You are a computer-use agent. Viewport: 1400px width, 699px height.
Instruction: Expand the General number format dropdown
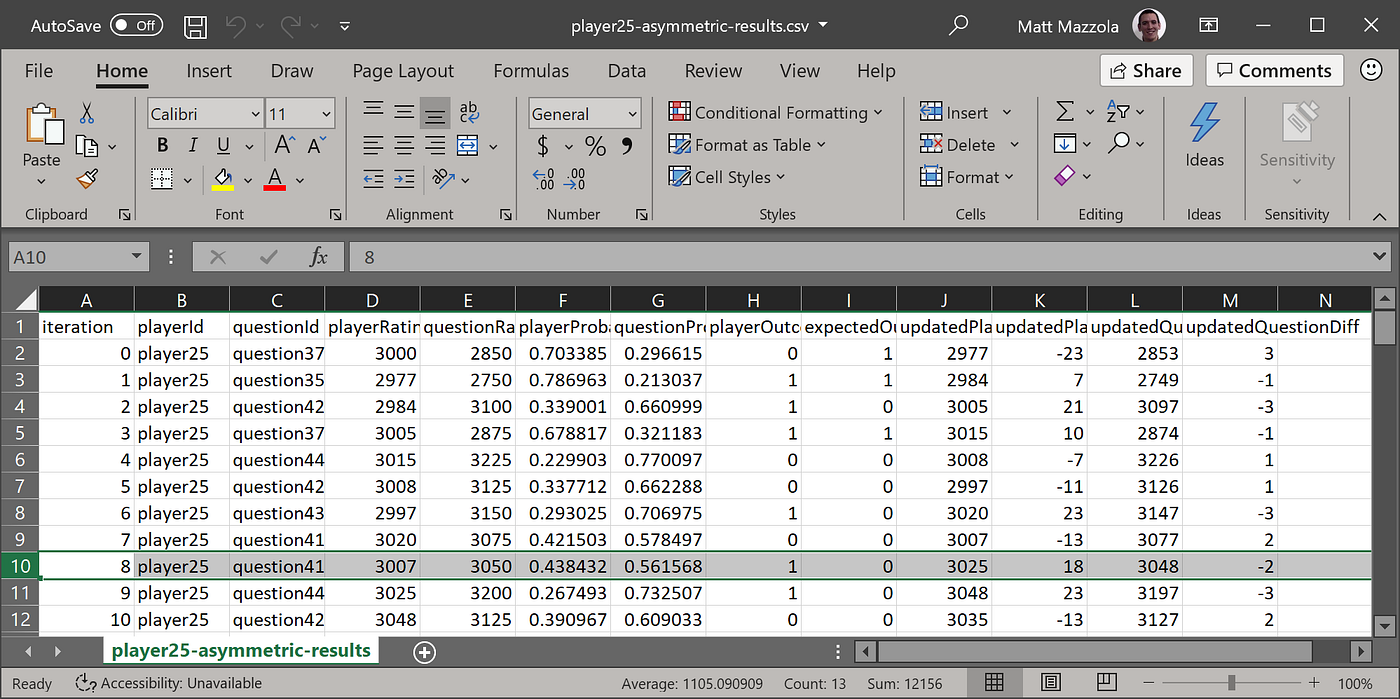pyautogui.click(x=632, y=114)
